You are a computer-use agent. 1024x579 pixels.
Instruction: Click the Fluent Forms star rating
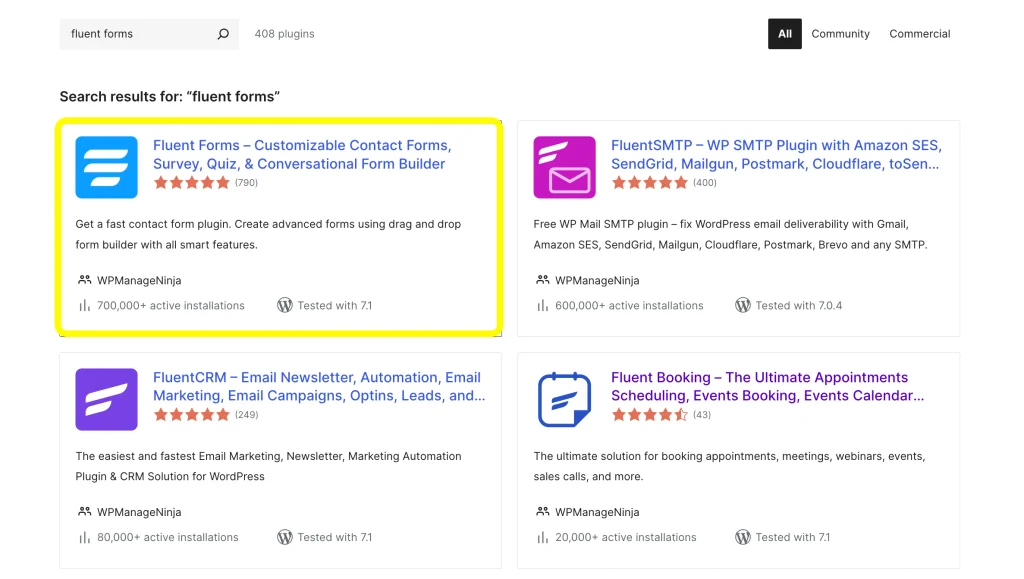pos(191,183)
